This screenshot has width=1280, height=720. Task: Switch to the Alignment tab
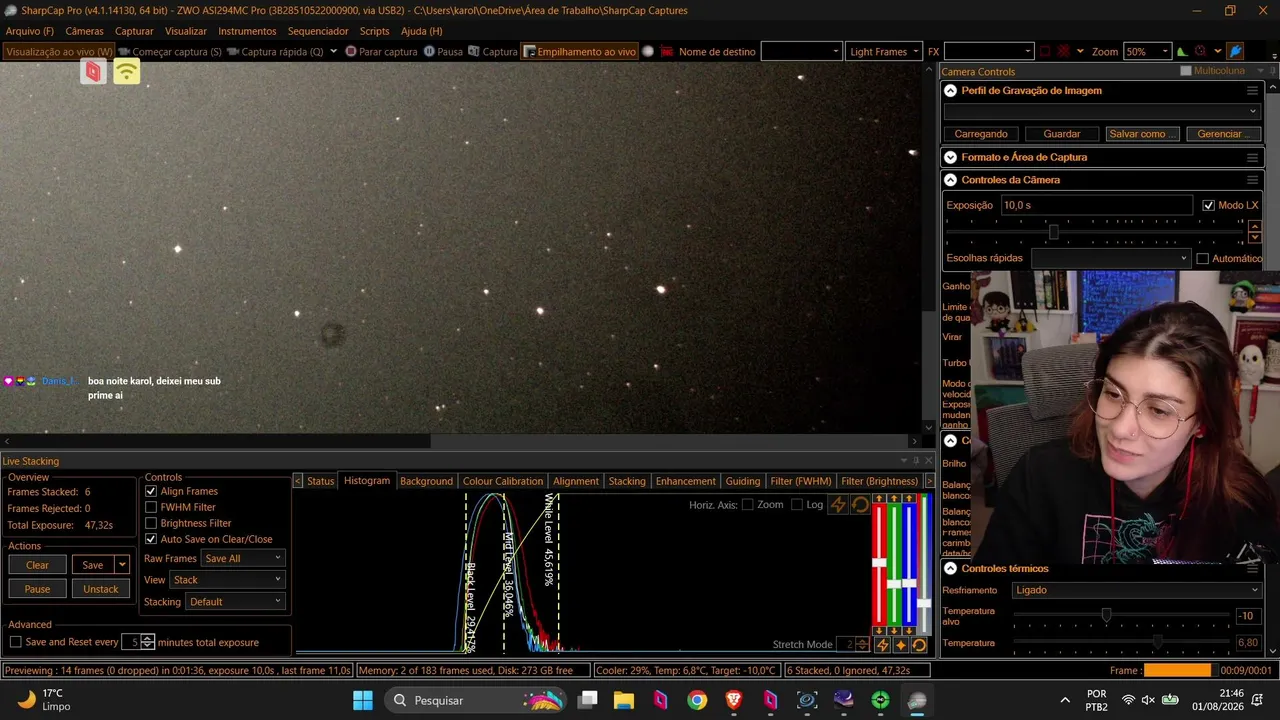[576, 481]
